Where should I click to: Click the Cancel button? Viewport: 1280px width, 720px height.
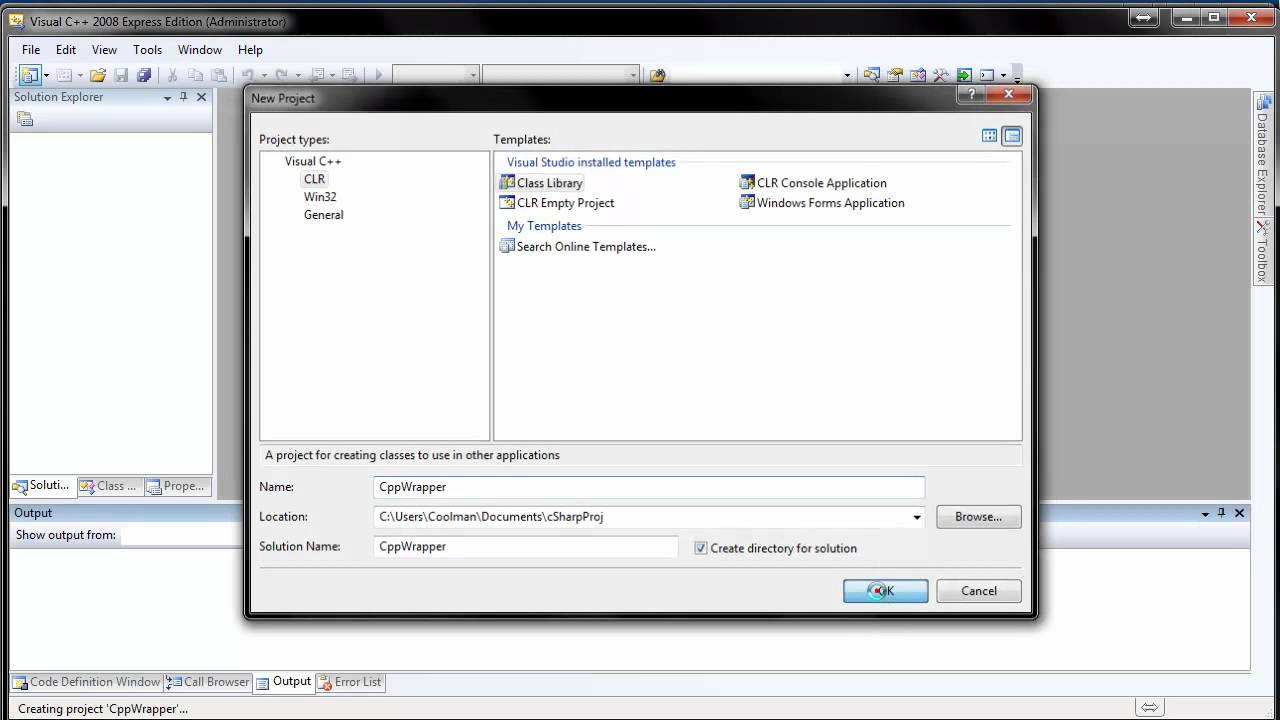(x=979, y=591)
